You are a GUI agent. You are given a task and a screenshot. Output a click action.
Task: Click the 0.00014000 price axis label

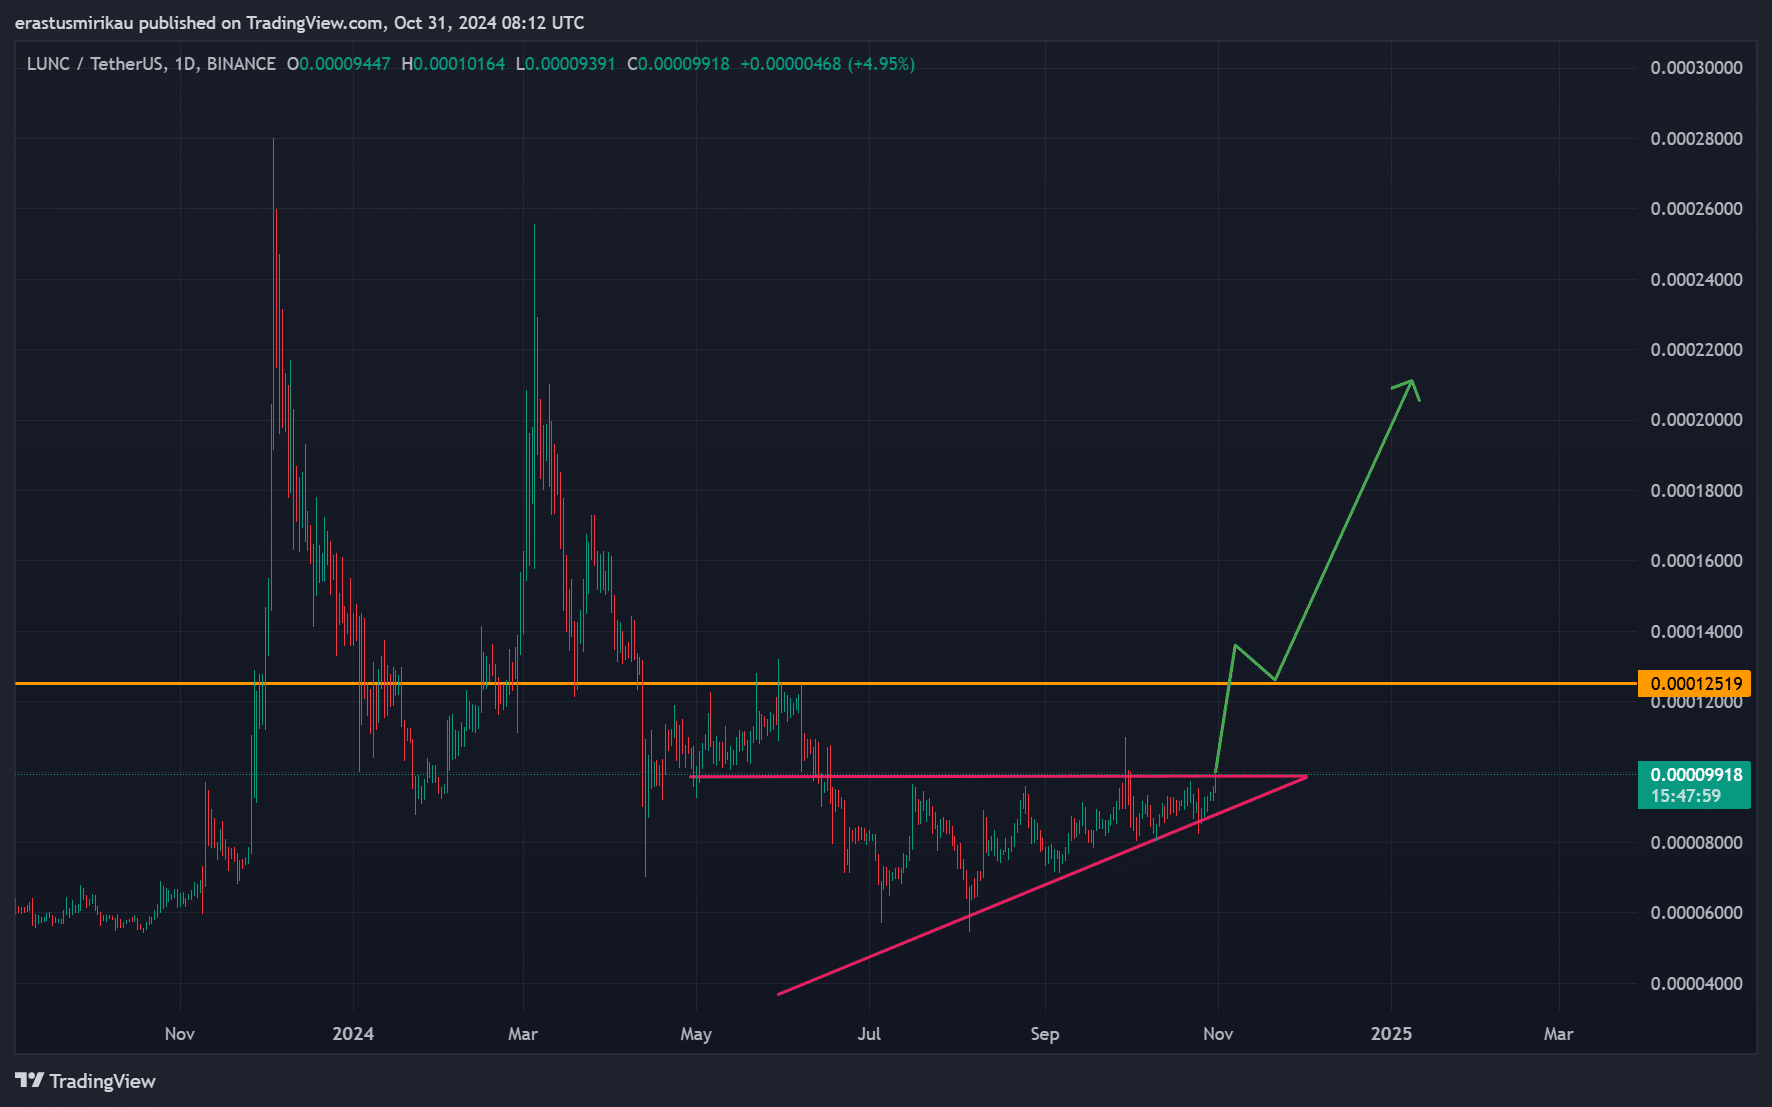click(1696, 632)
